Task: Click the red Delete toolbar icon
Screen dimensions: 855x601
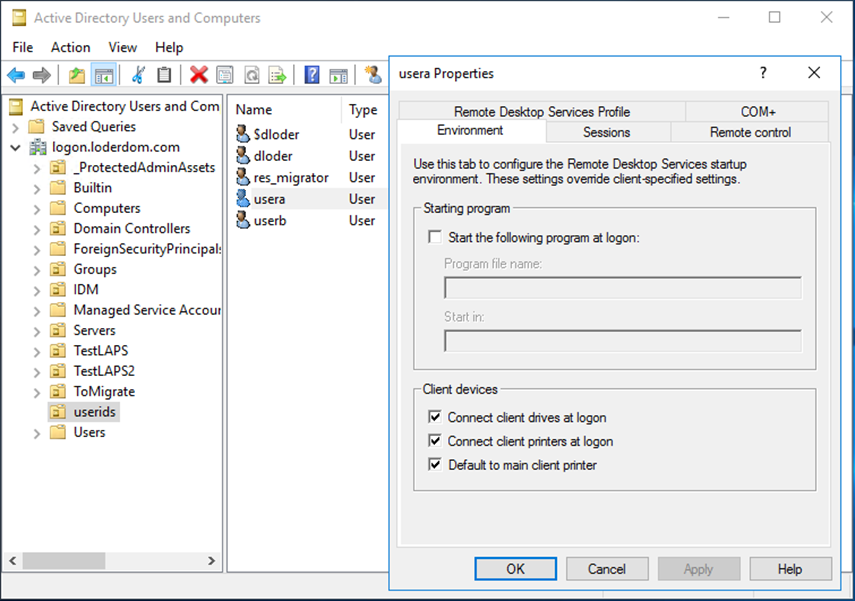Action: click(x=198, y=75)
